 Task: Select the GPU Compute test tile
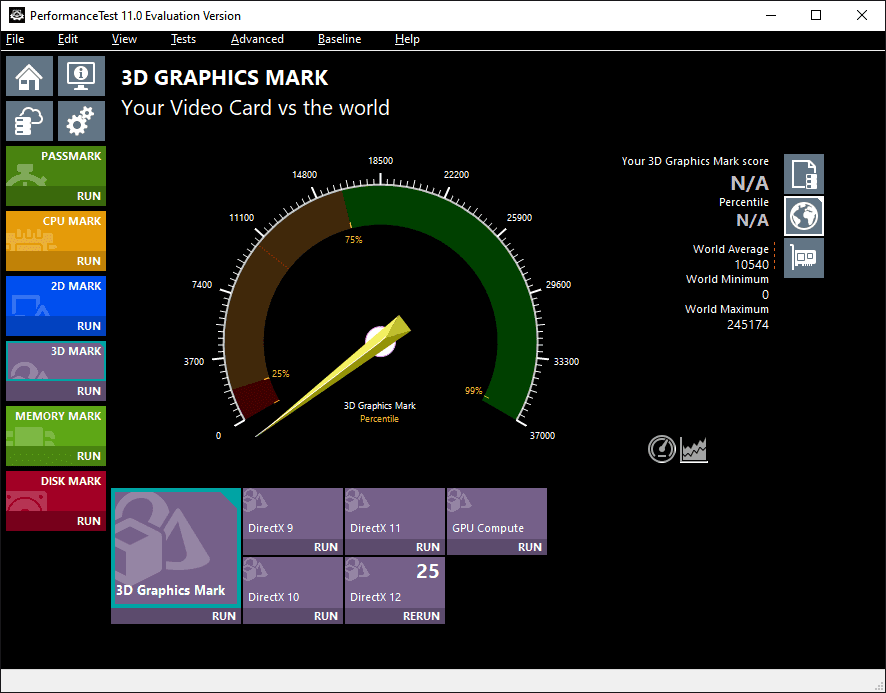[497, 514]
